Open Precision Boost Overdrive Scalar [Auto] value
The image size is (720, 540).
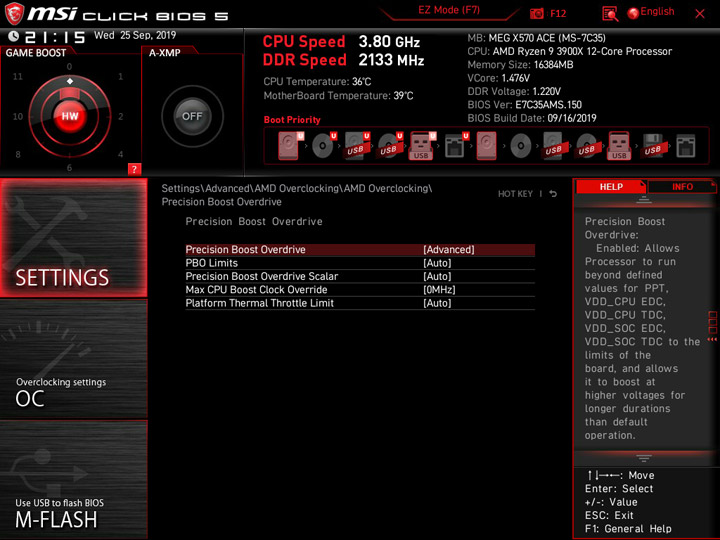pyautogui.click(x=437, y=276)
